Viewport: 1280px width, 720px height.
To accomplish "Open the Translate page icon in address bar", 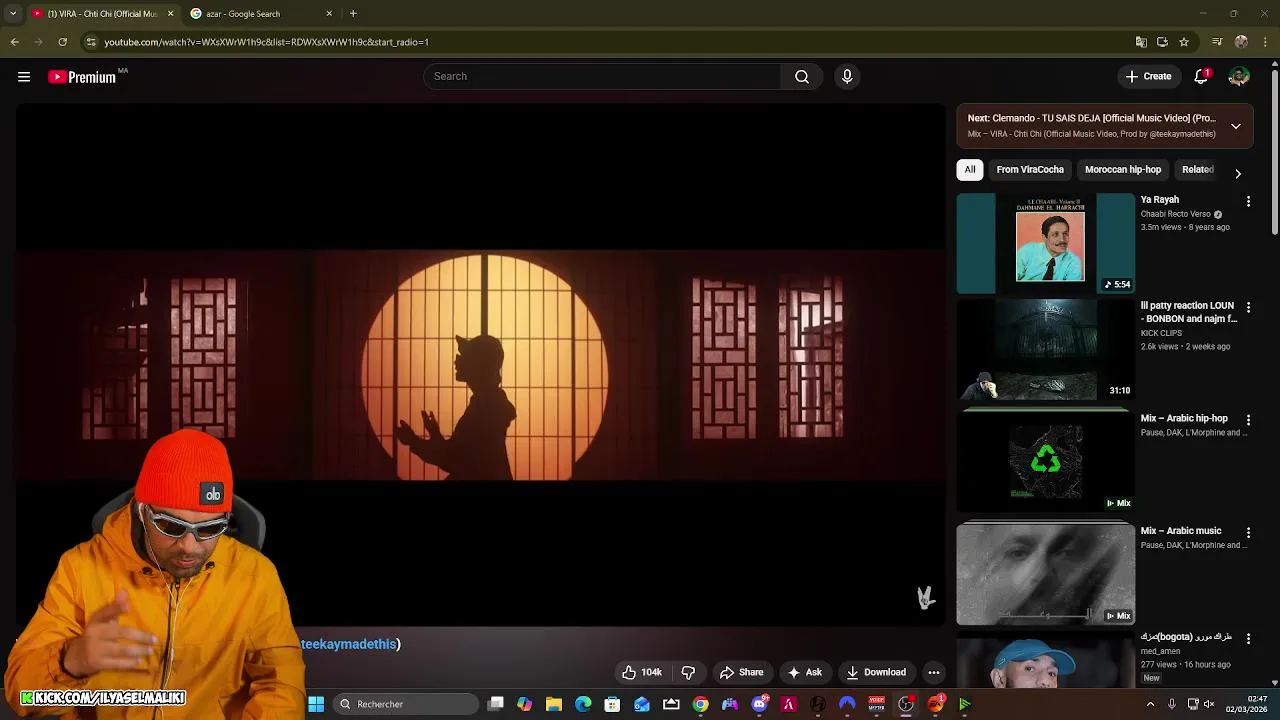I will 1141,42.
